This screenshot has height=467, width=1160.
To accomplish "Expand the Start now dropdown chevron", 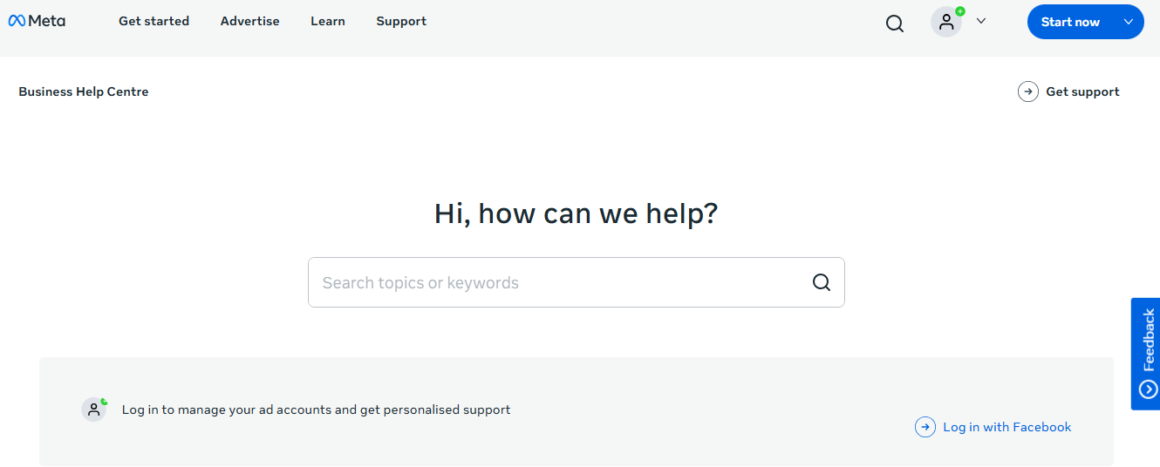I will tap(1128, 22).
